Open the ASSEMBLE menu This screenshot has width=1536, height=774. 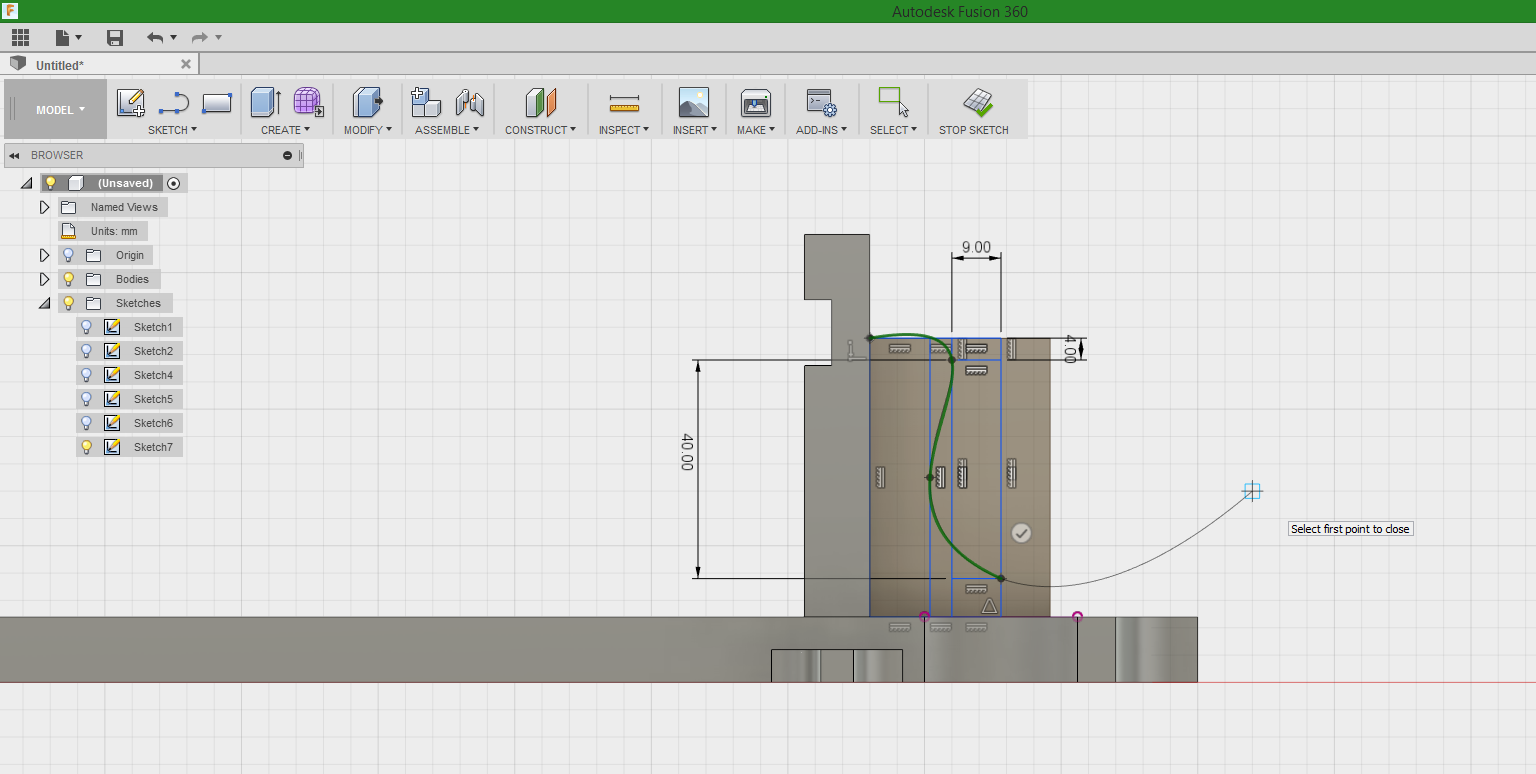tap(447, 130)
